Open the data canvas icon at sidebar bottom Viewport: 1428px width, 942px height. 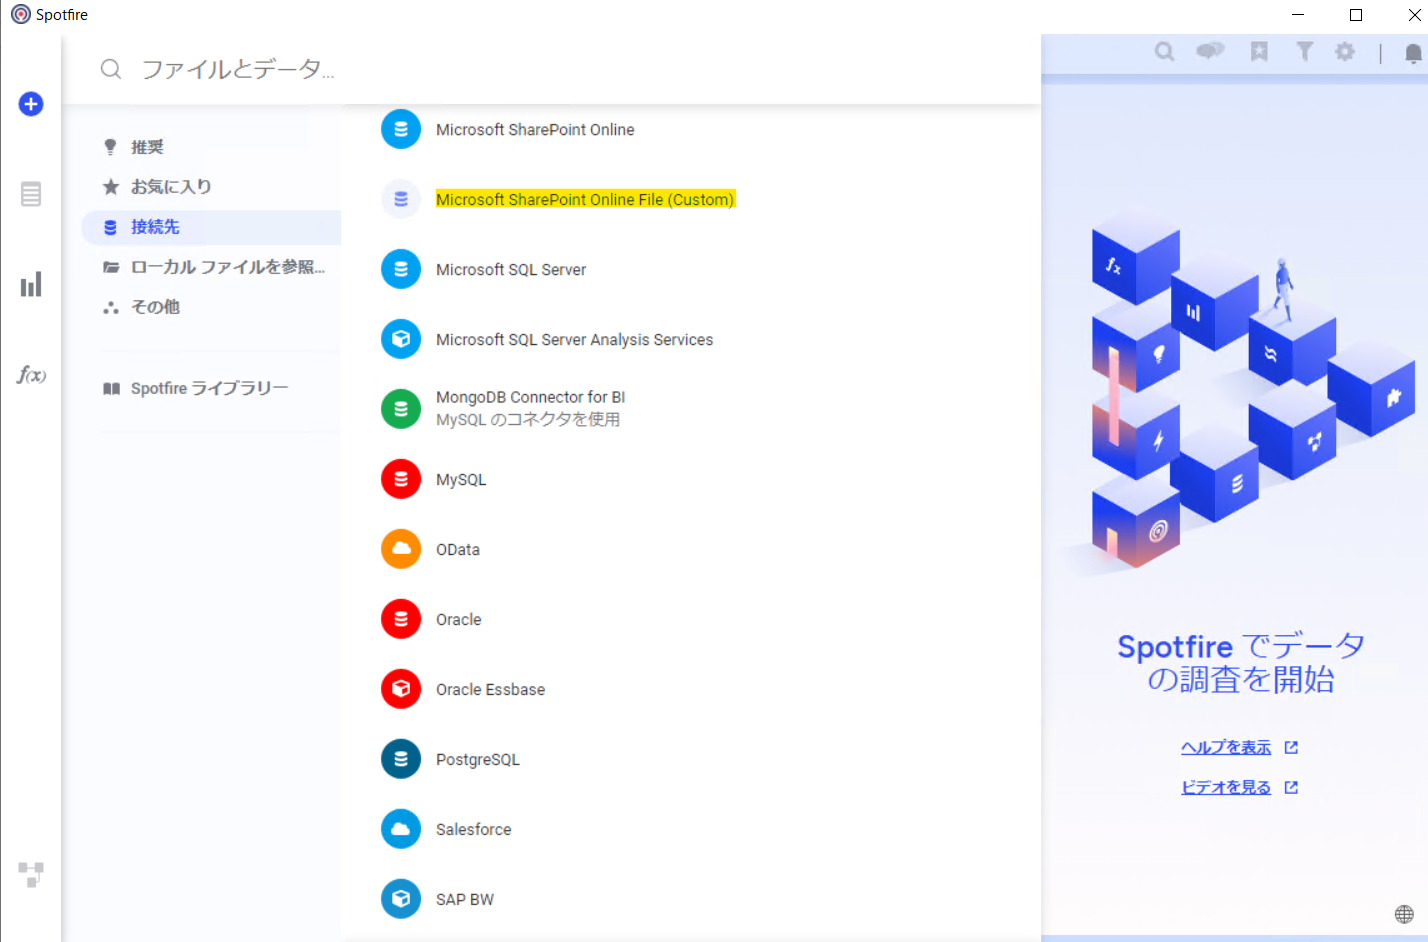coord(31,875)
